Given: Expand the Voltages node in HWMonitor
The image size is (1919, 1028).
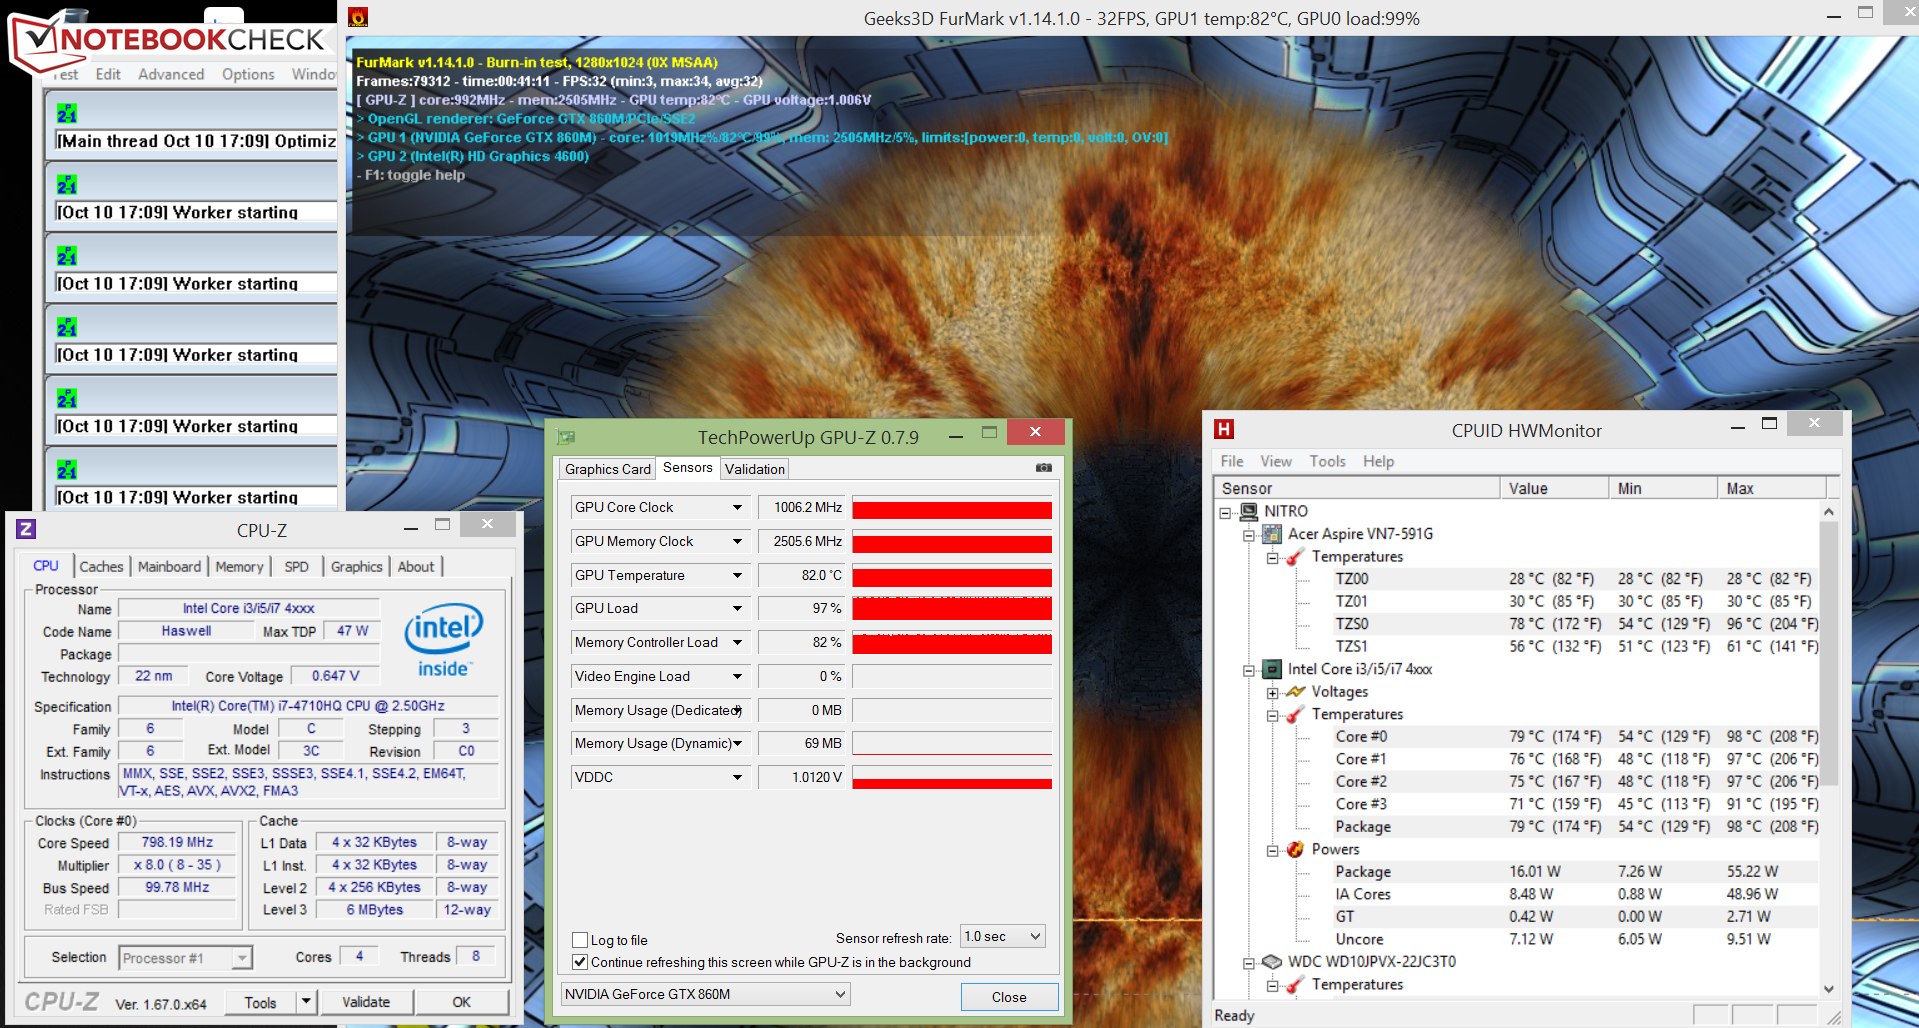Looking at the screenshot, I should tap(1272, 692).
